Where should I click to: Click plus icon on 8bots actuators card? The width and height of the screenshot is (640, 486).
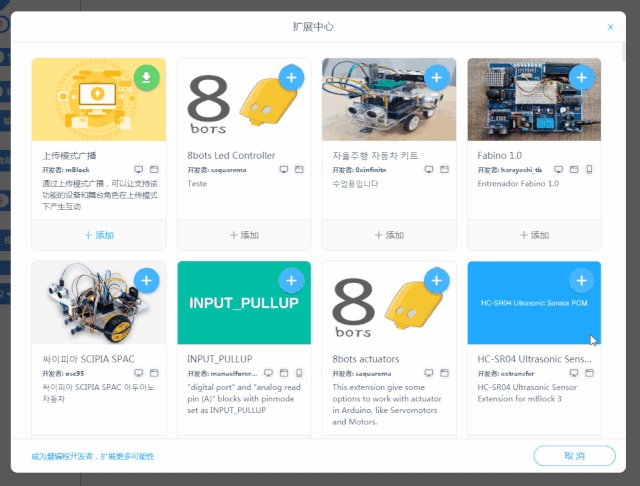click(x=436, y=281)
